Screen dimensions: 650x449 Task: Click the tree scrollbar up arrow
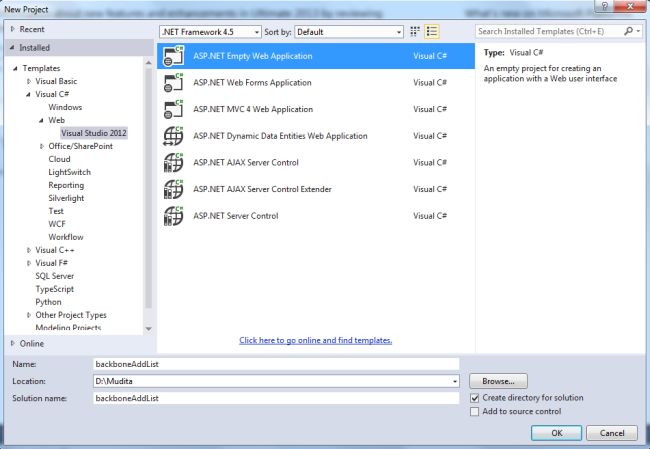(x=148, y=63)
